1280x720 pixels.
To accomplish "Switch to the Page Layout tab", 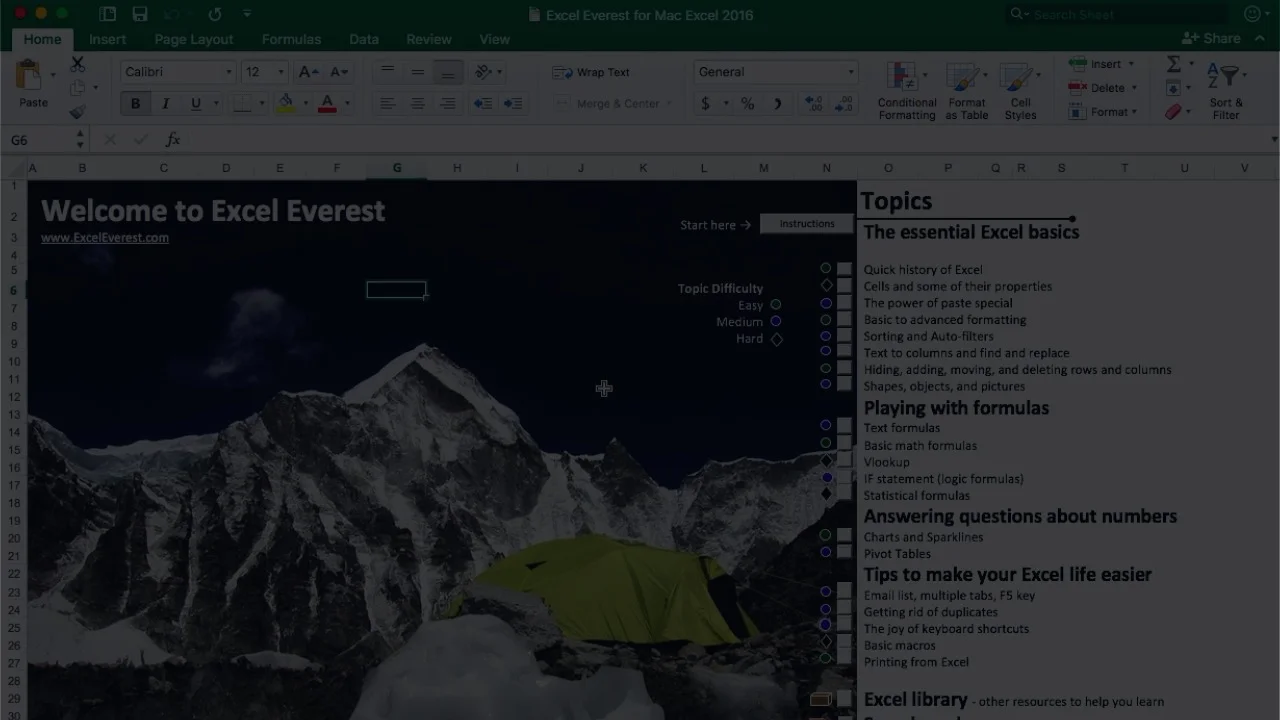I will tap(194, 39).
